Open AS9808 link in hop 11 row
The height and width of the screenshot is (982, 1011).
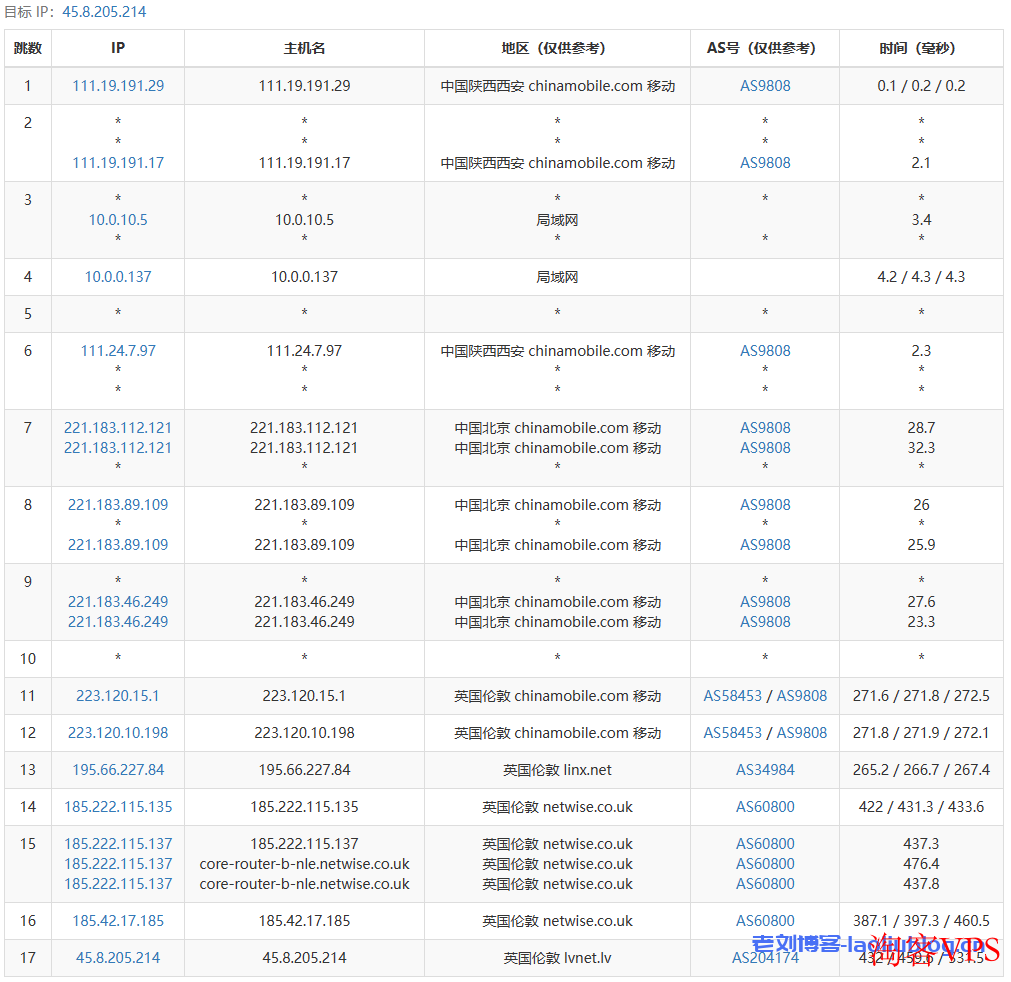(x=801, y=696)
